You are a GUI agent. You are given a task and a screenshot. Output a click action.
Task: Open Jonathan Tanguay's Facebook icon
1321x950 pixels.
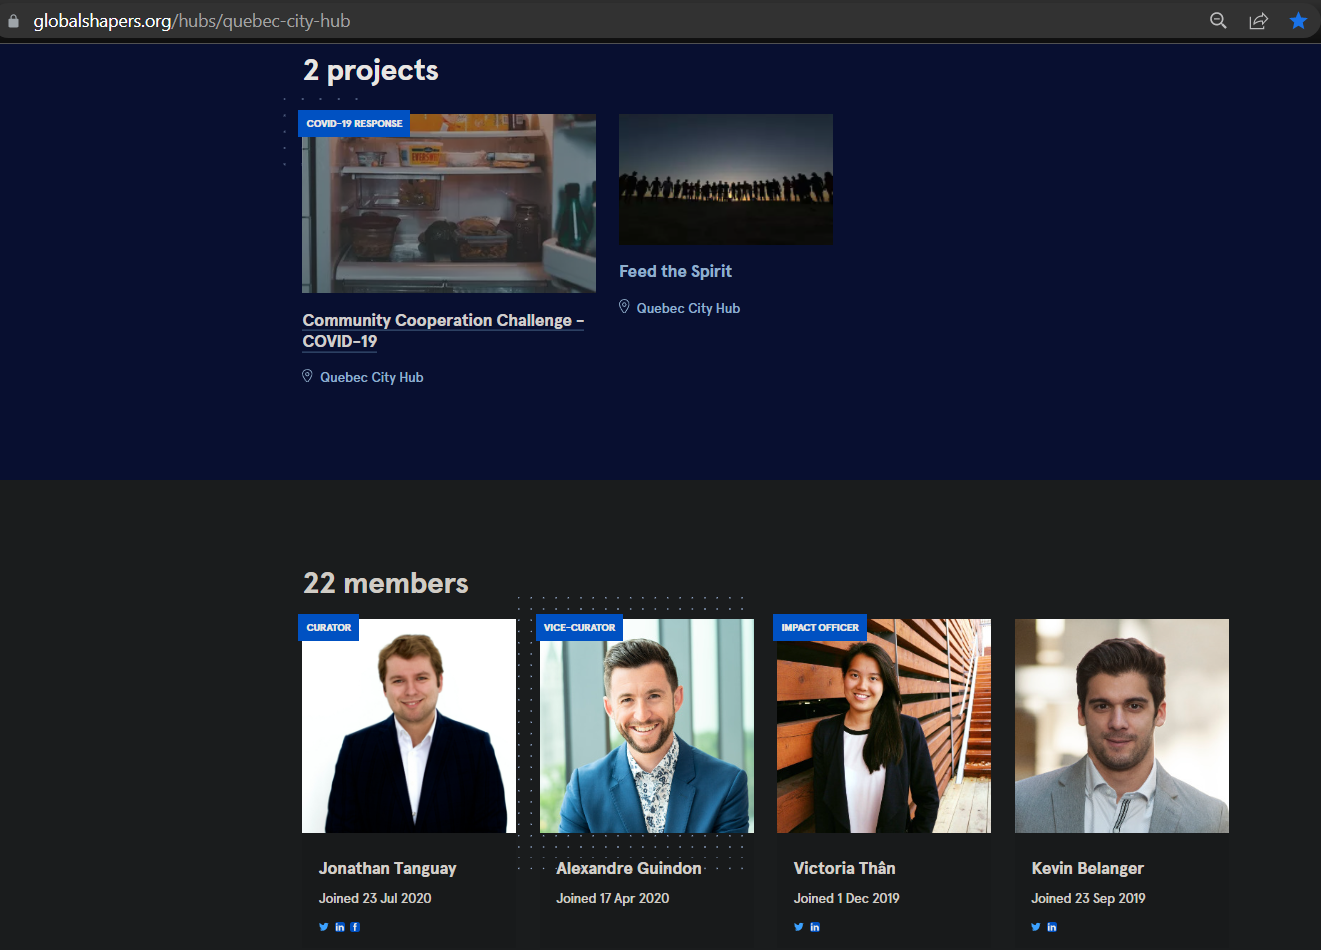point(355,927)
